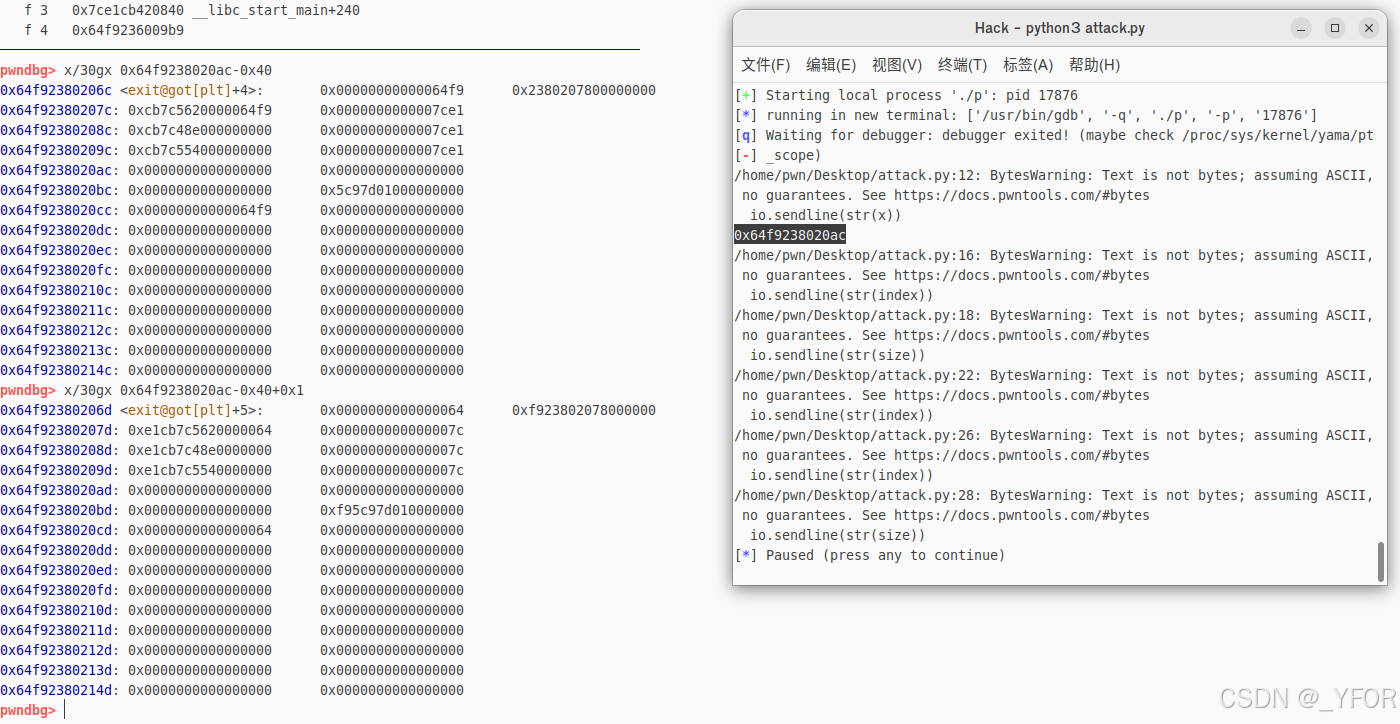Image resolution: width=1400 pixels, height=724 pixels.
Task: Open the 帮助(H) menu
Action: (1095, 65)
